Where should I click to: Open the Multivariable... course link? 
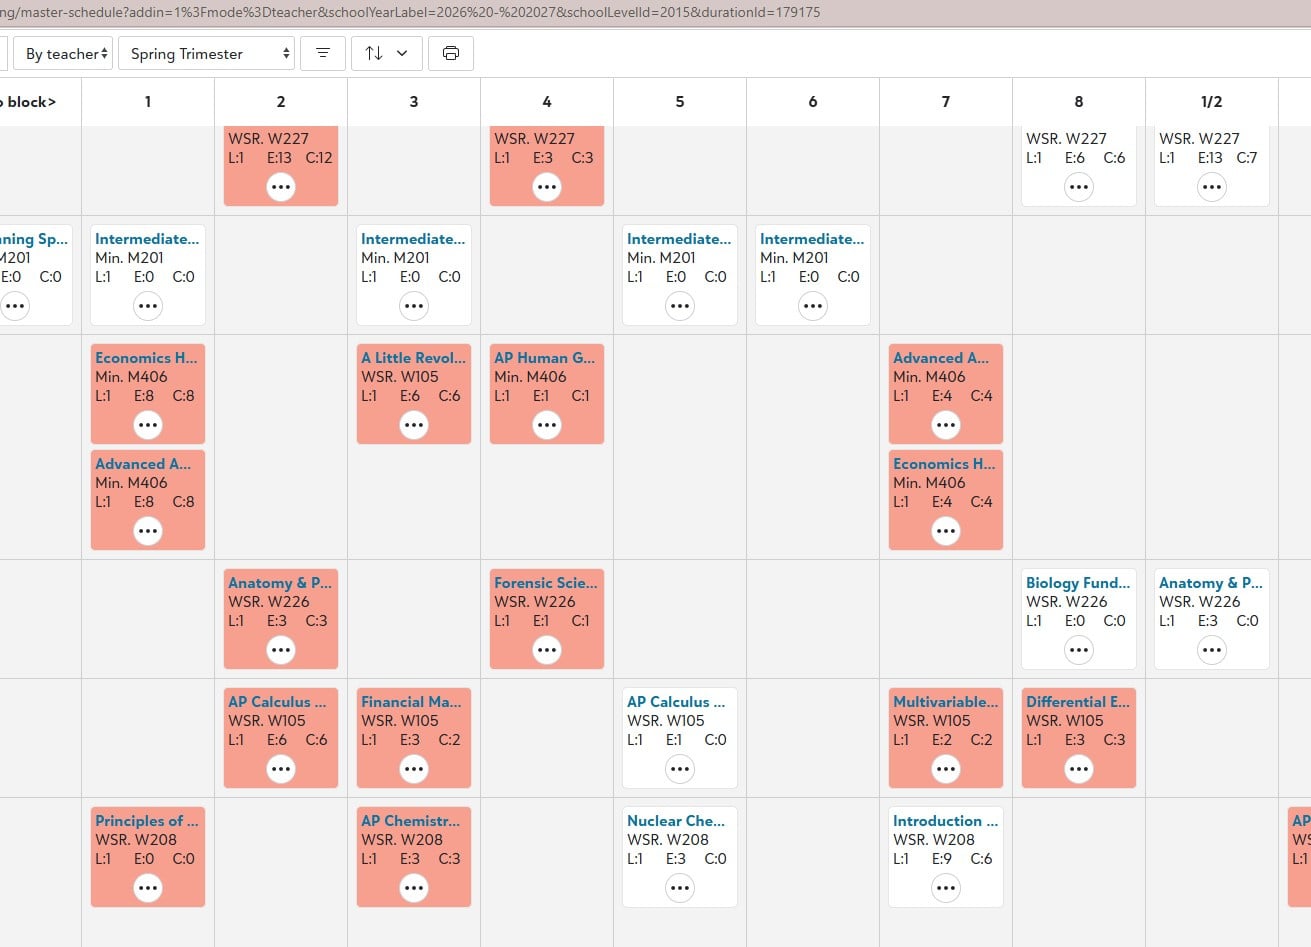(945, 702)
